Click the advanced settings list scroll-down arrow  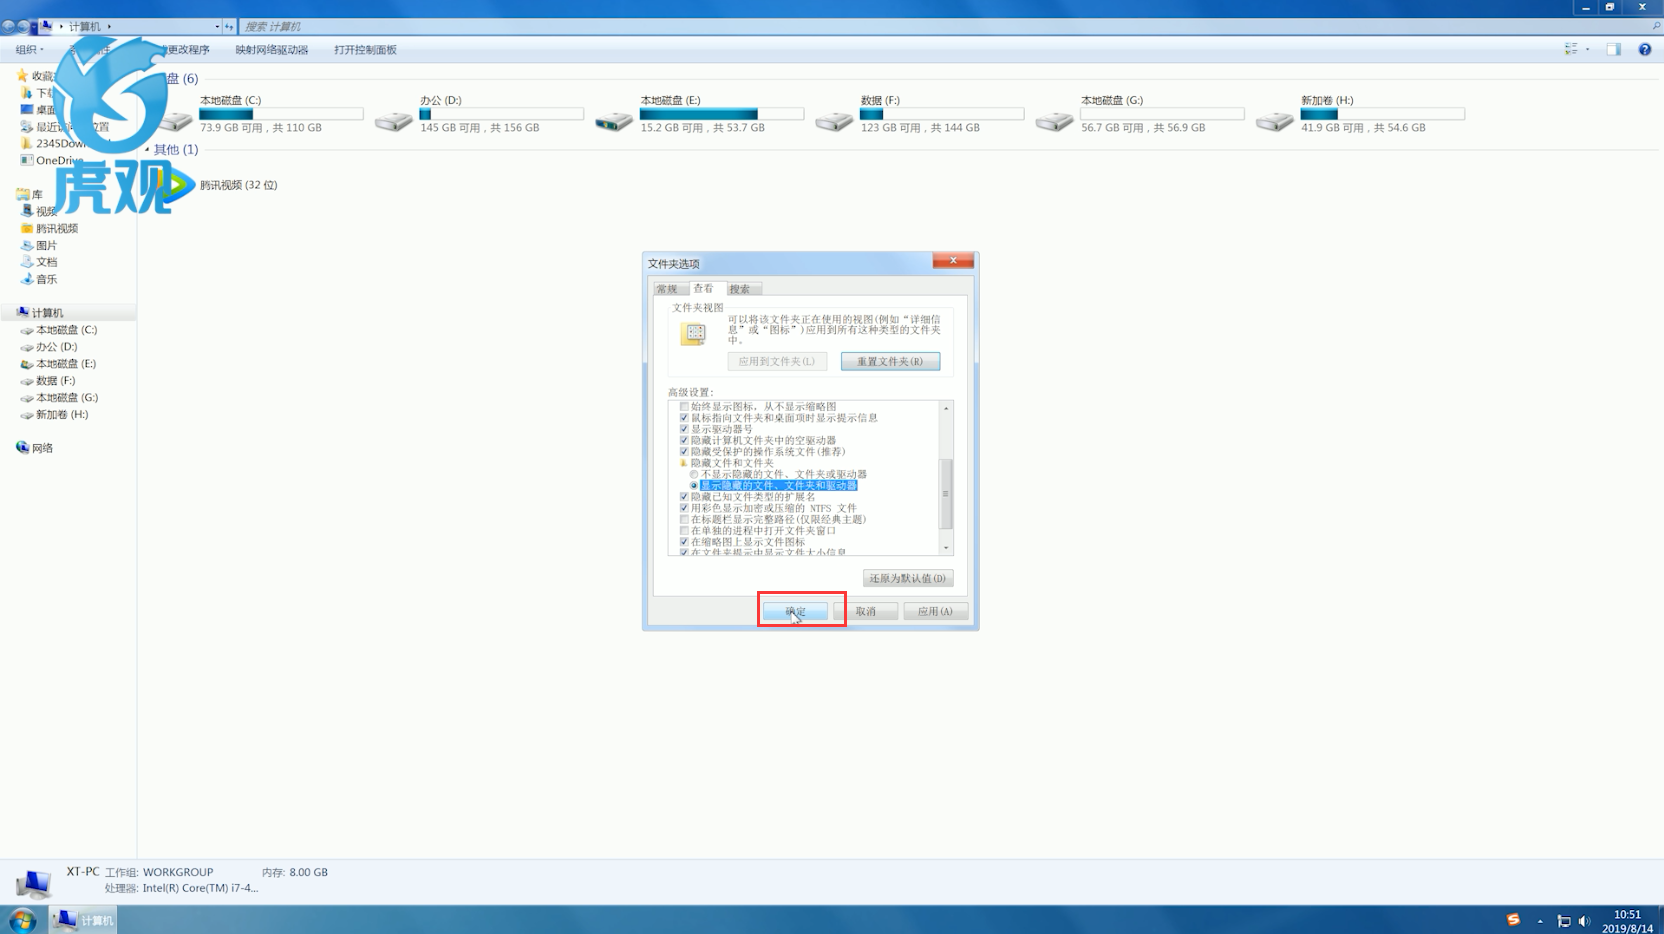[946, 548]
